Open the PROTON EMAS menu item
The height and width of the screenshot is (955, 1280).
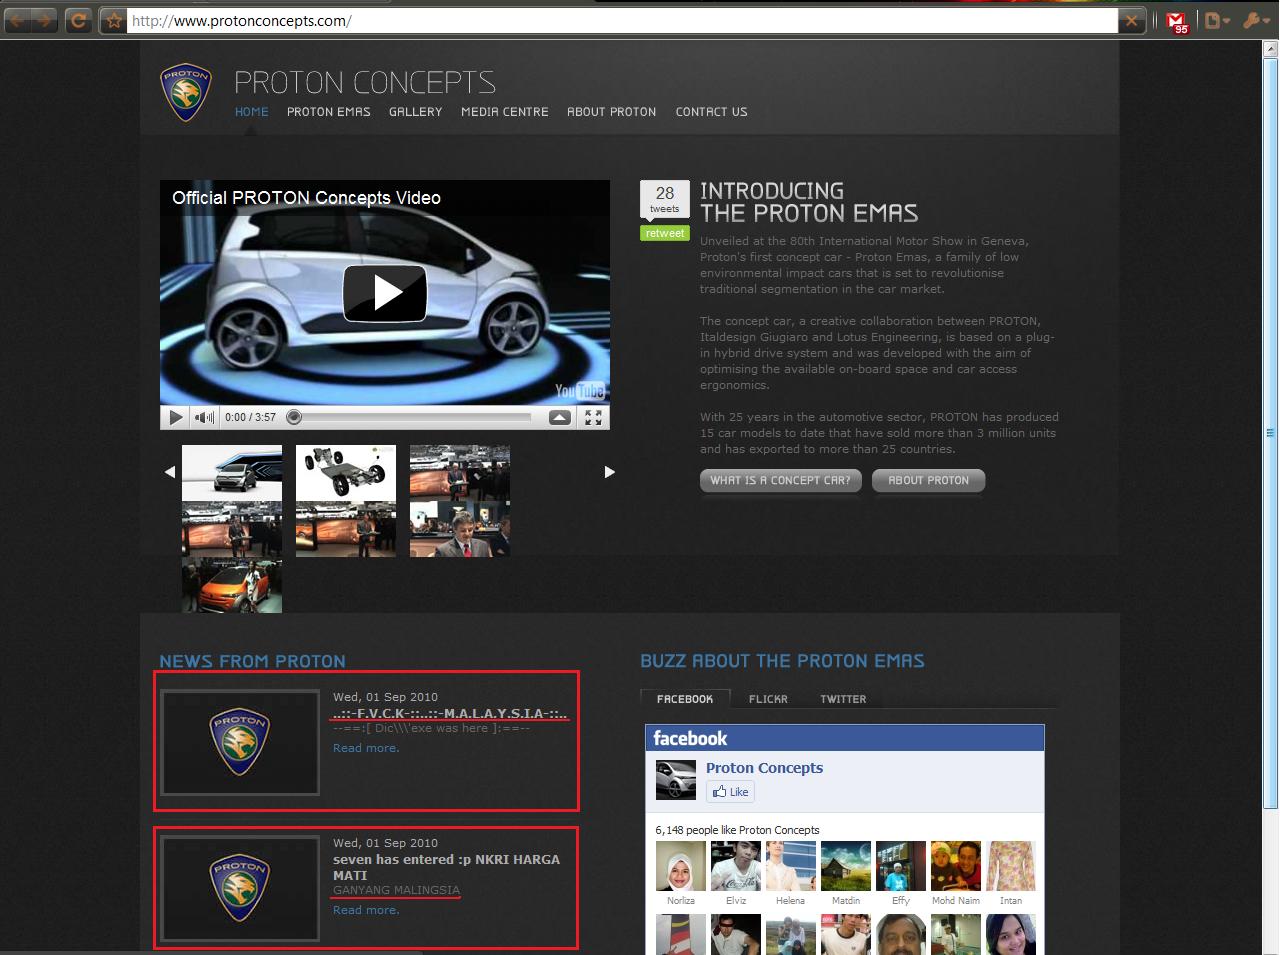(329, 112)
